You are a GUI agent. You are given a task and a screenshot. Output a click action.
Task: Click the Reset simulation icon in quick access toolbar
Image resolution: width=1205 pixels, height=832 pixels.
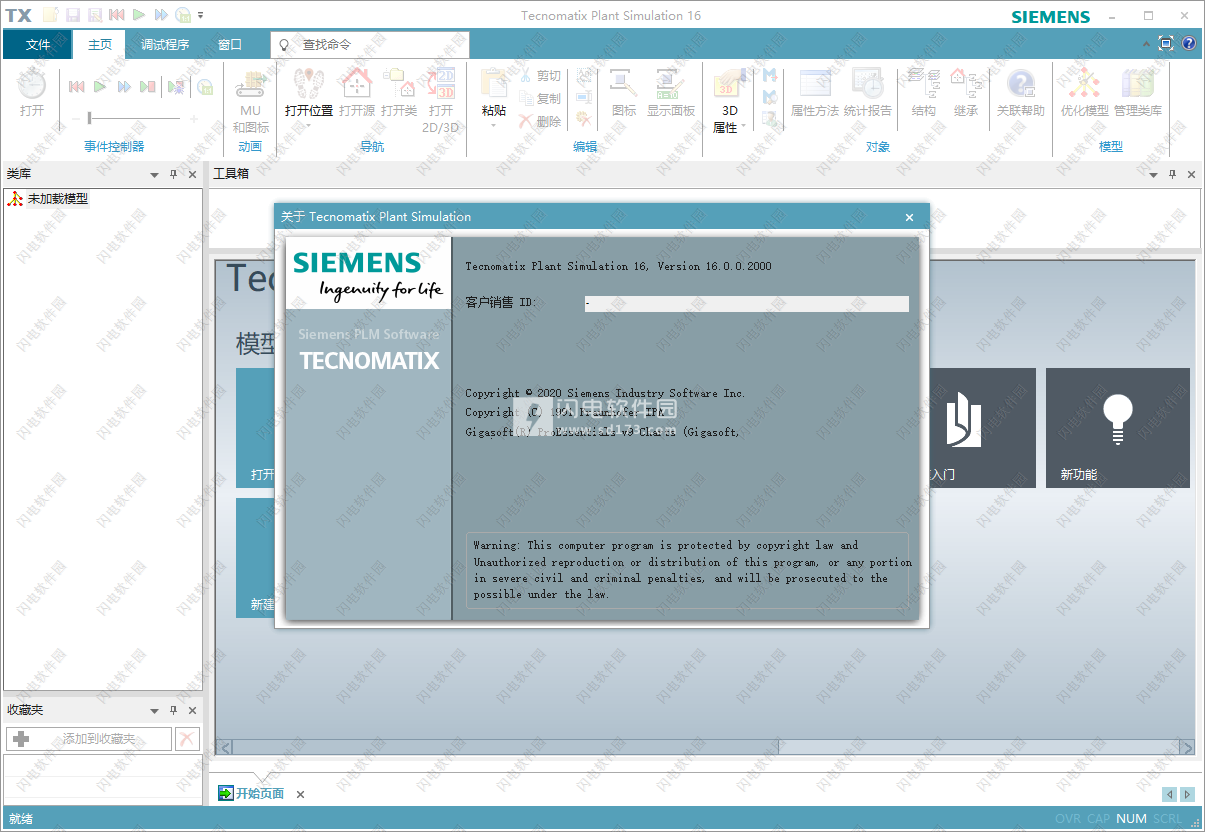pos(117,15)
